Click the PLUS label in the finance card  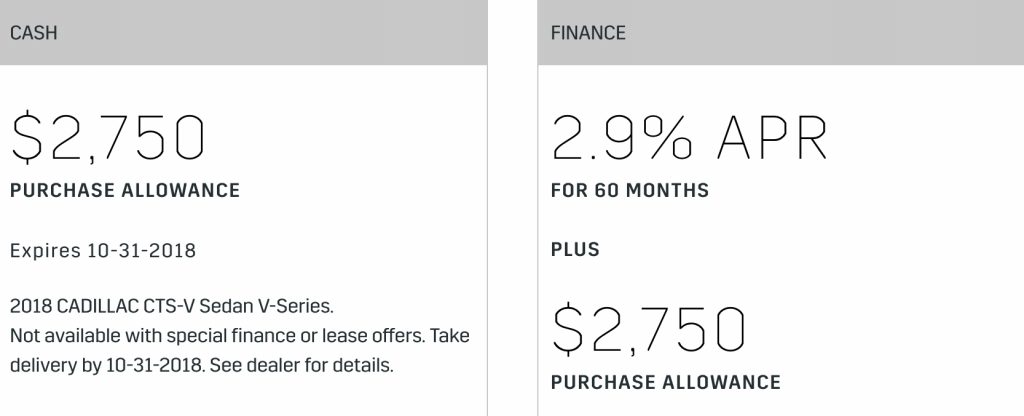(x=575, y=249)
